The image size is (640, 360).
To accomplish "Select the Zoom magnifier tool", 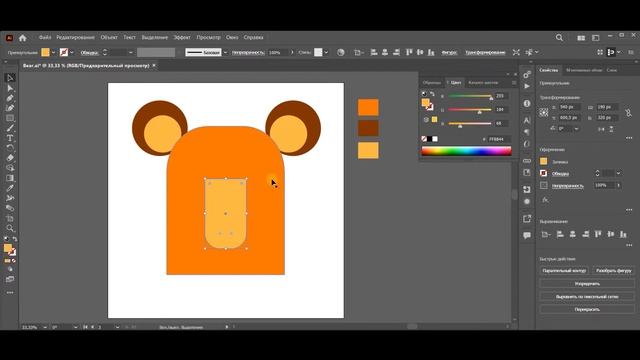I will (10, 228).
